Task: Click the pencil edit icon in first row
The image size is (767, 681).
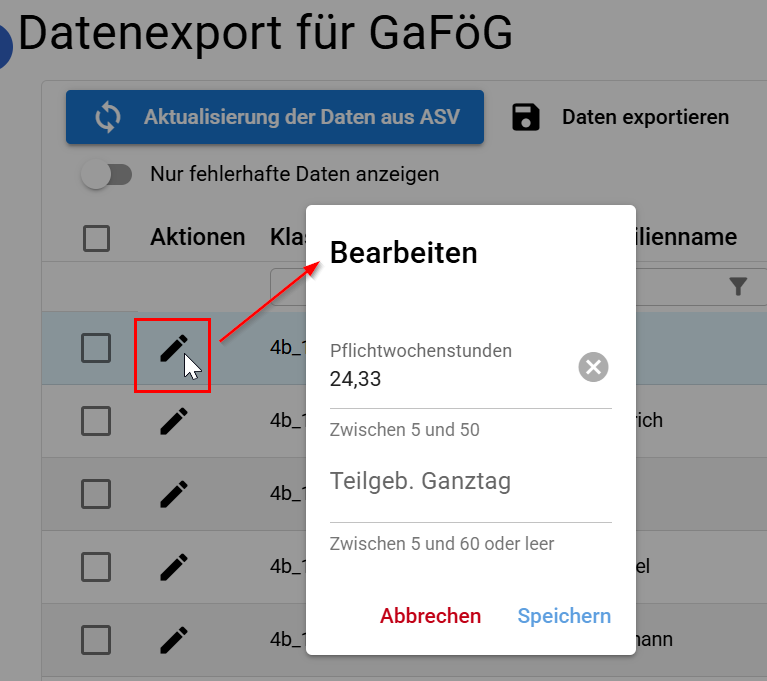Action: (x=173, y=348)
